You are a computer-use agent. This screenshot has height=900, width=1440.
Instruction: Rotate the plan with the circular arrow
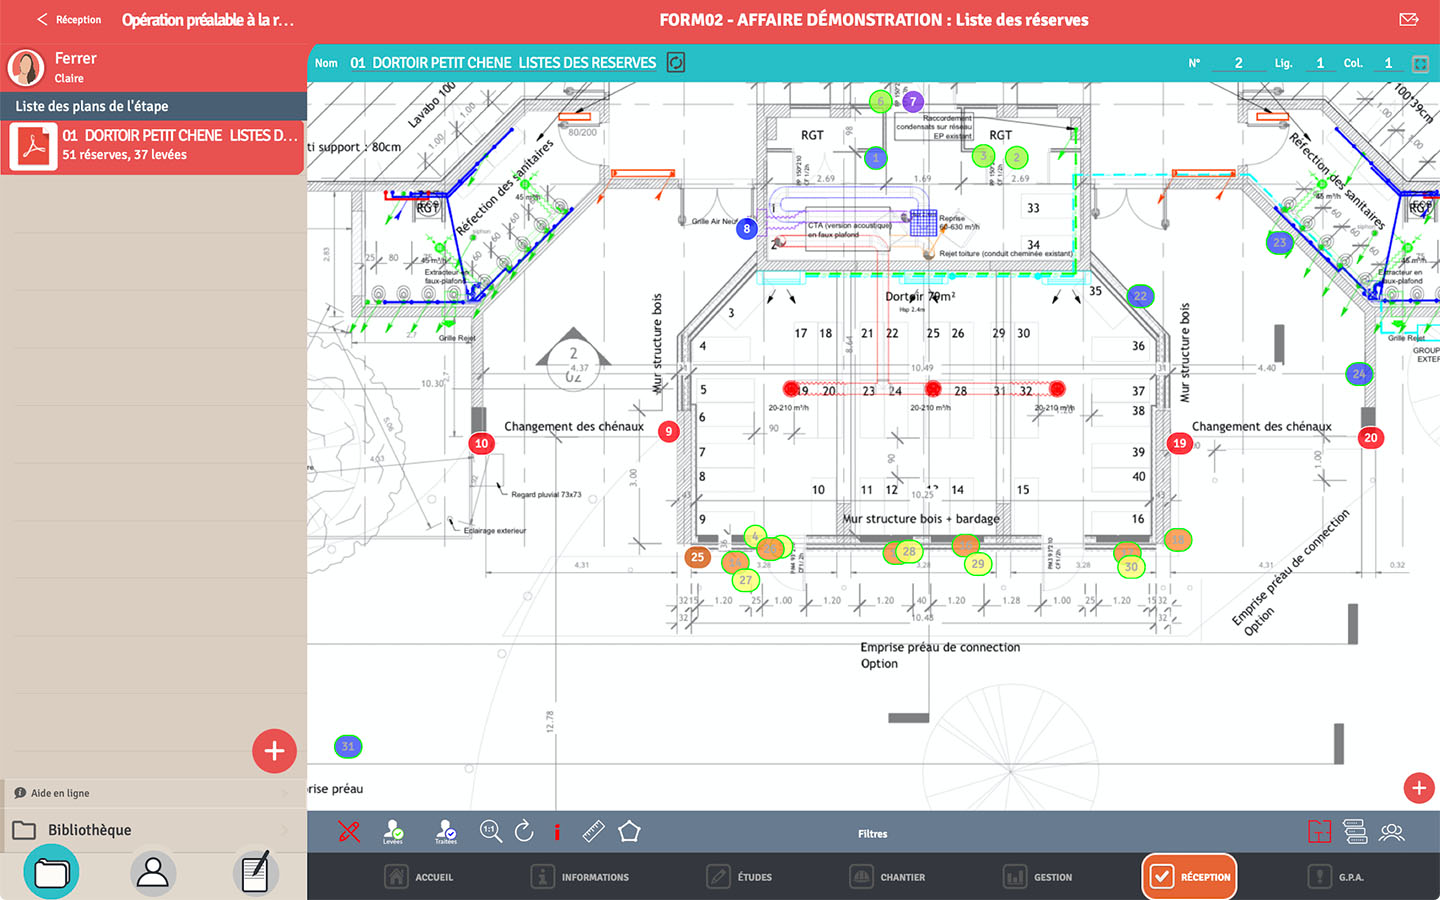coord(524,831)
